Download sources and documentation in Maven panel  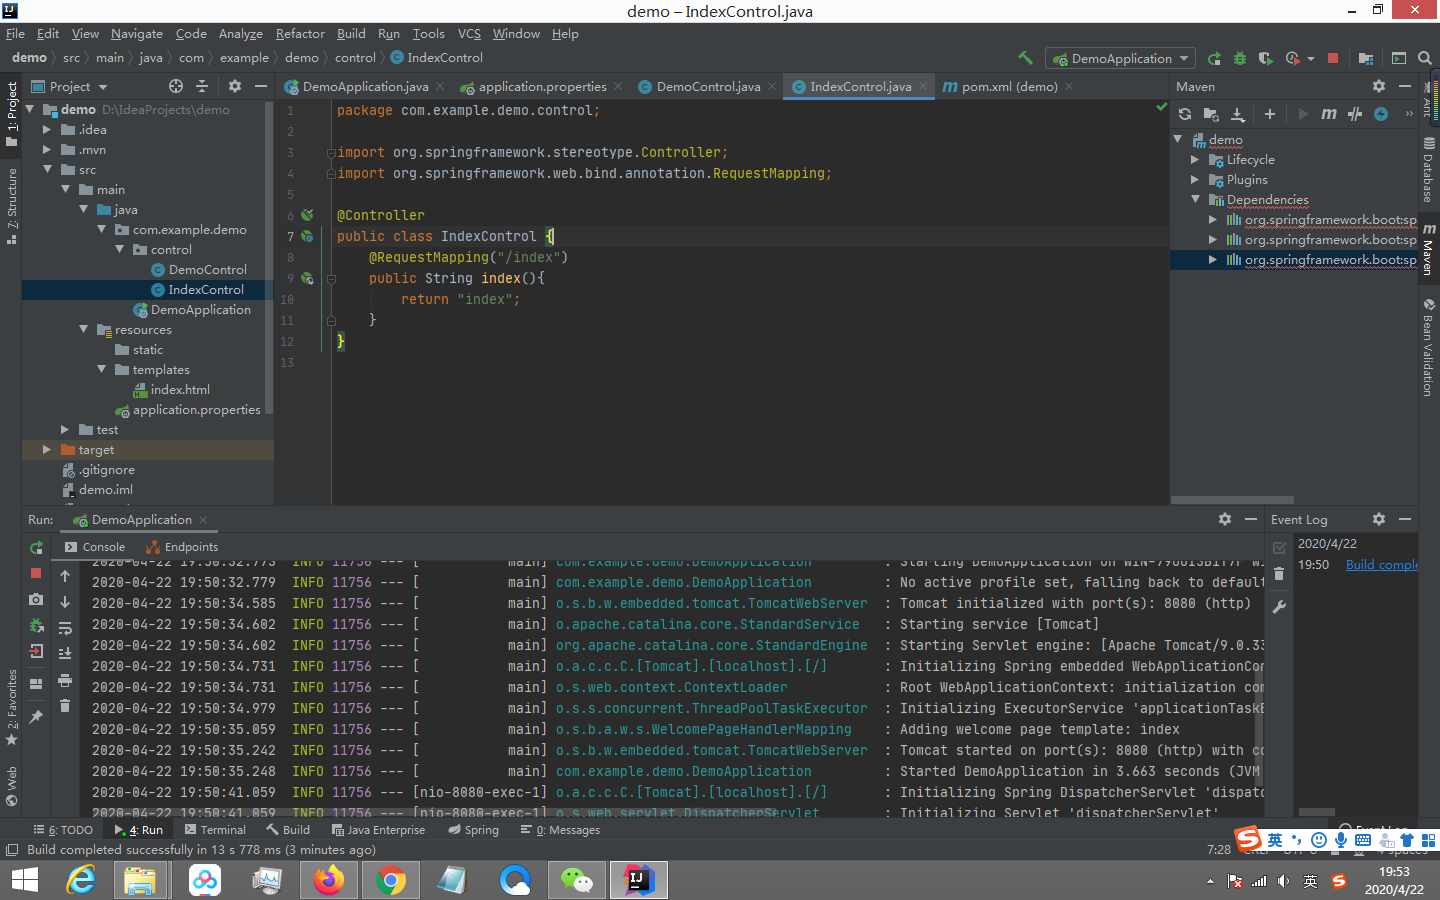tap(1237, 114)
